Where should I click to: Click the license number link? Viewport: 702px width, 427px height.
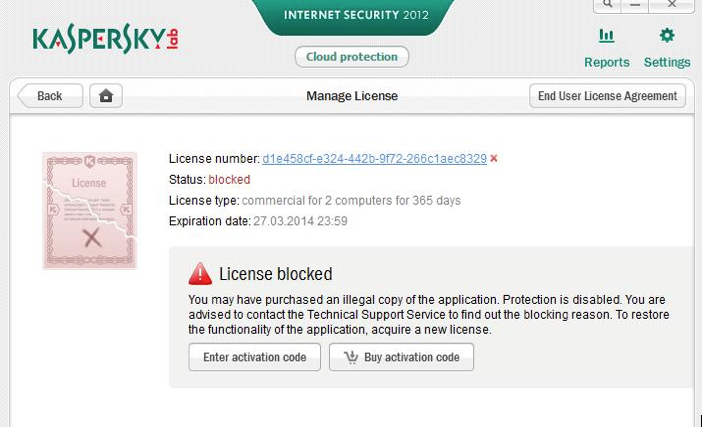click(374, 159)
